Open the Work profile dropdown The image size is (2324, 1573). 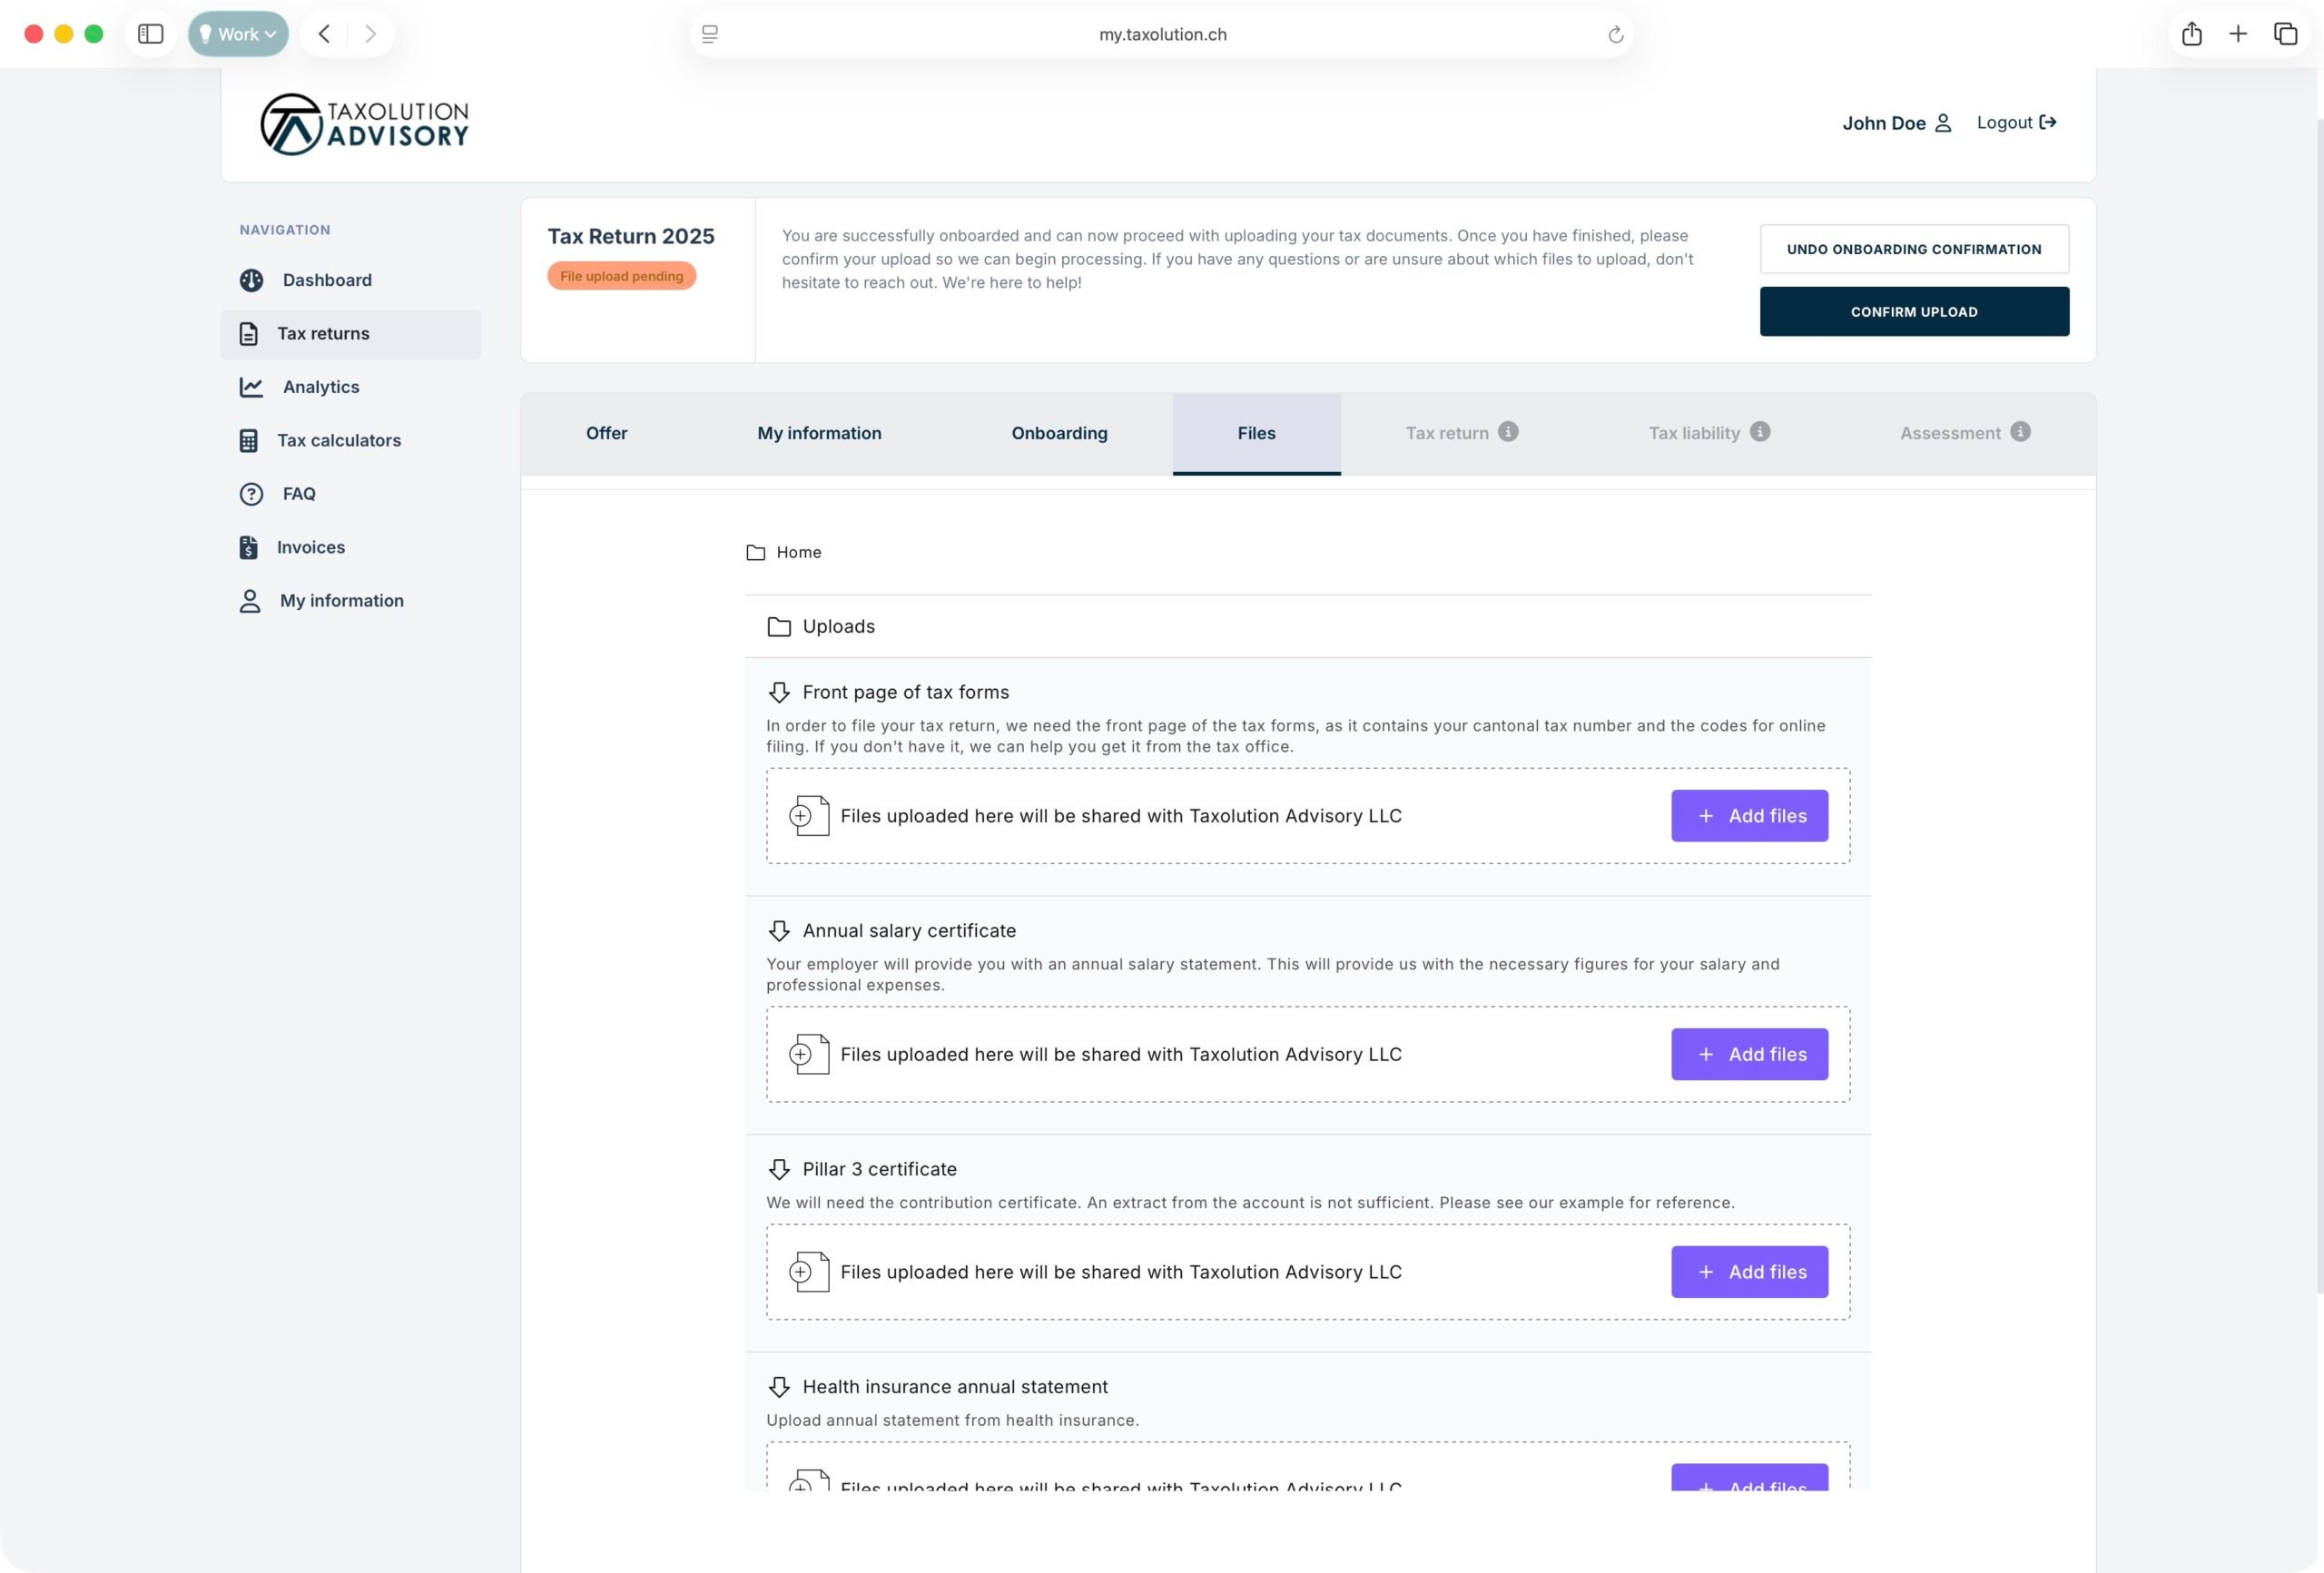(238, 34)
